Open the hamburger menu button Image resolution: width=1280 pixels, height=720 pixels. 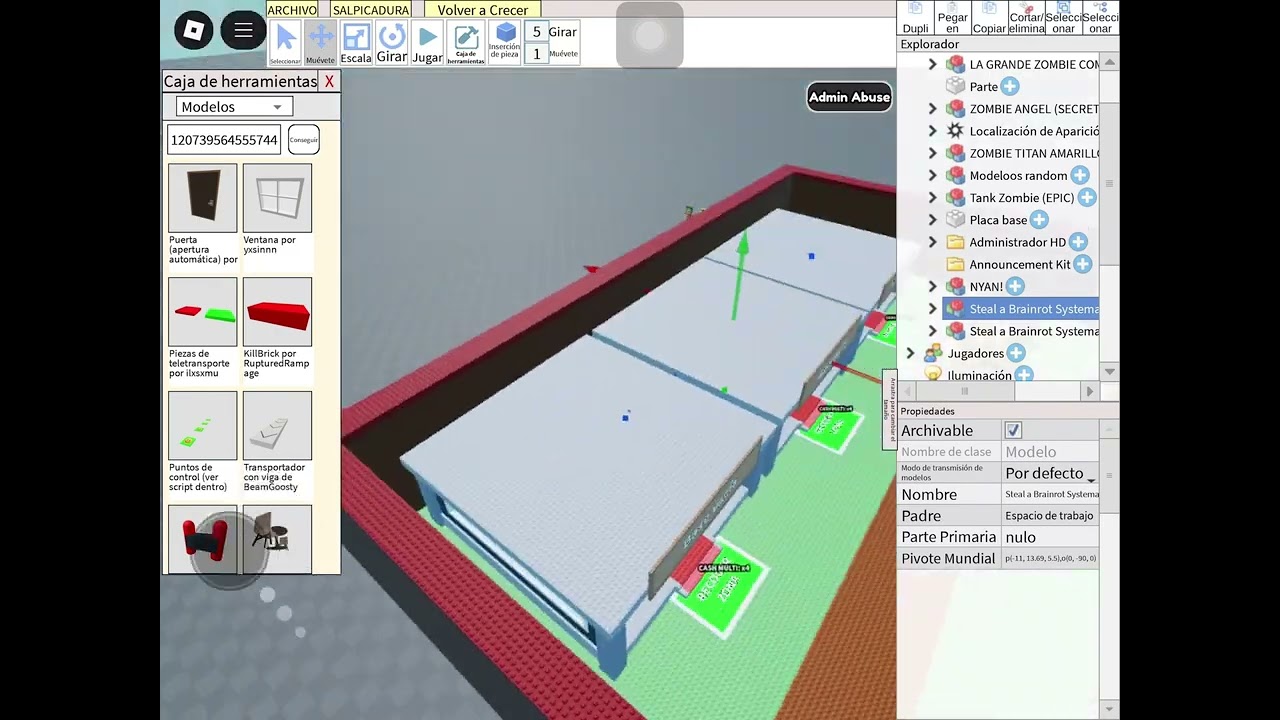click(x=243, y=31)
